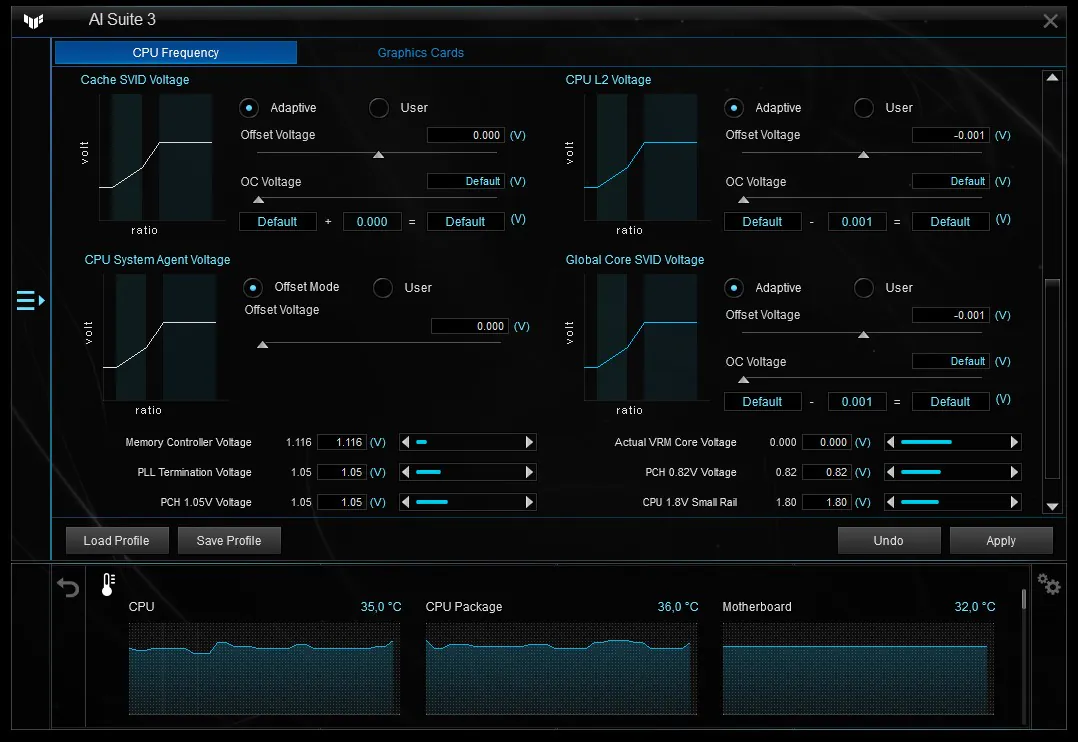
Task: Click the CPU temperature graph
Action: [264, 669]
